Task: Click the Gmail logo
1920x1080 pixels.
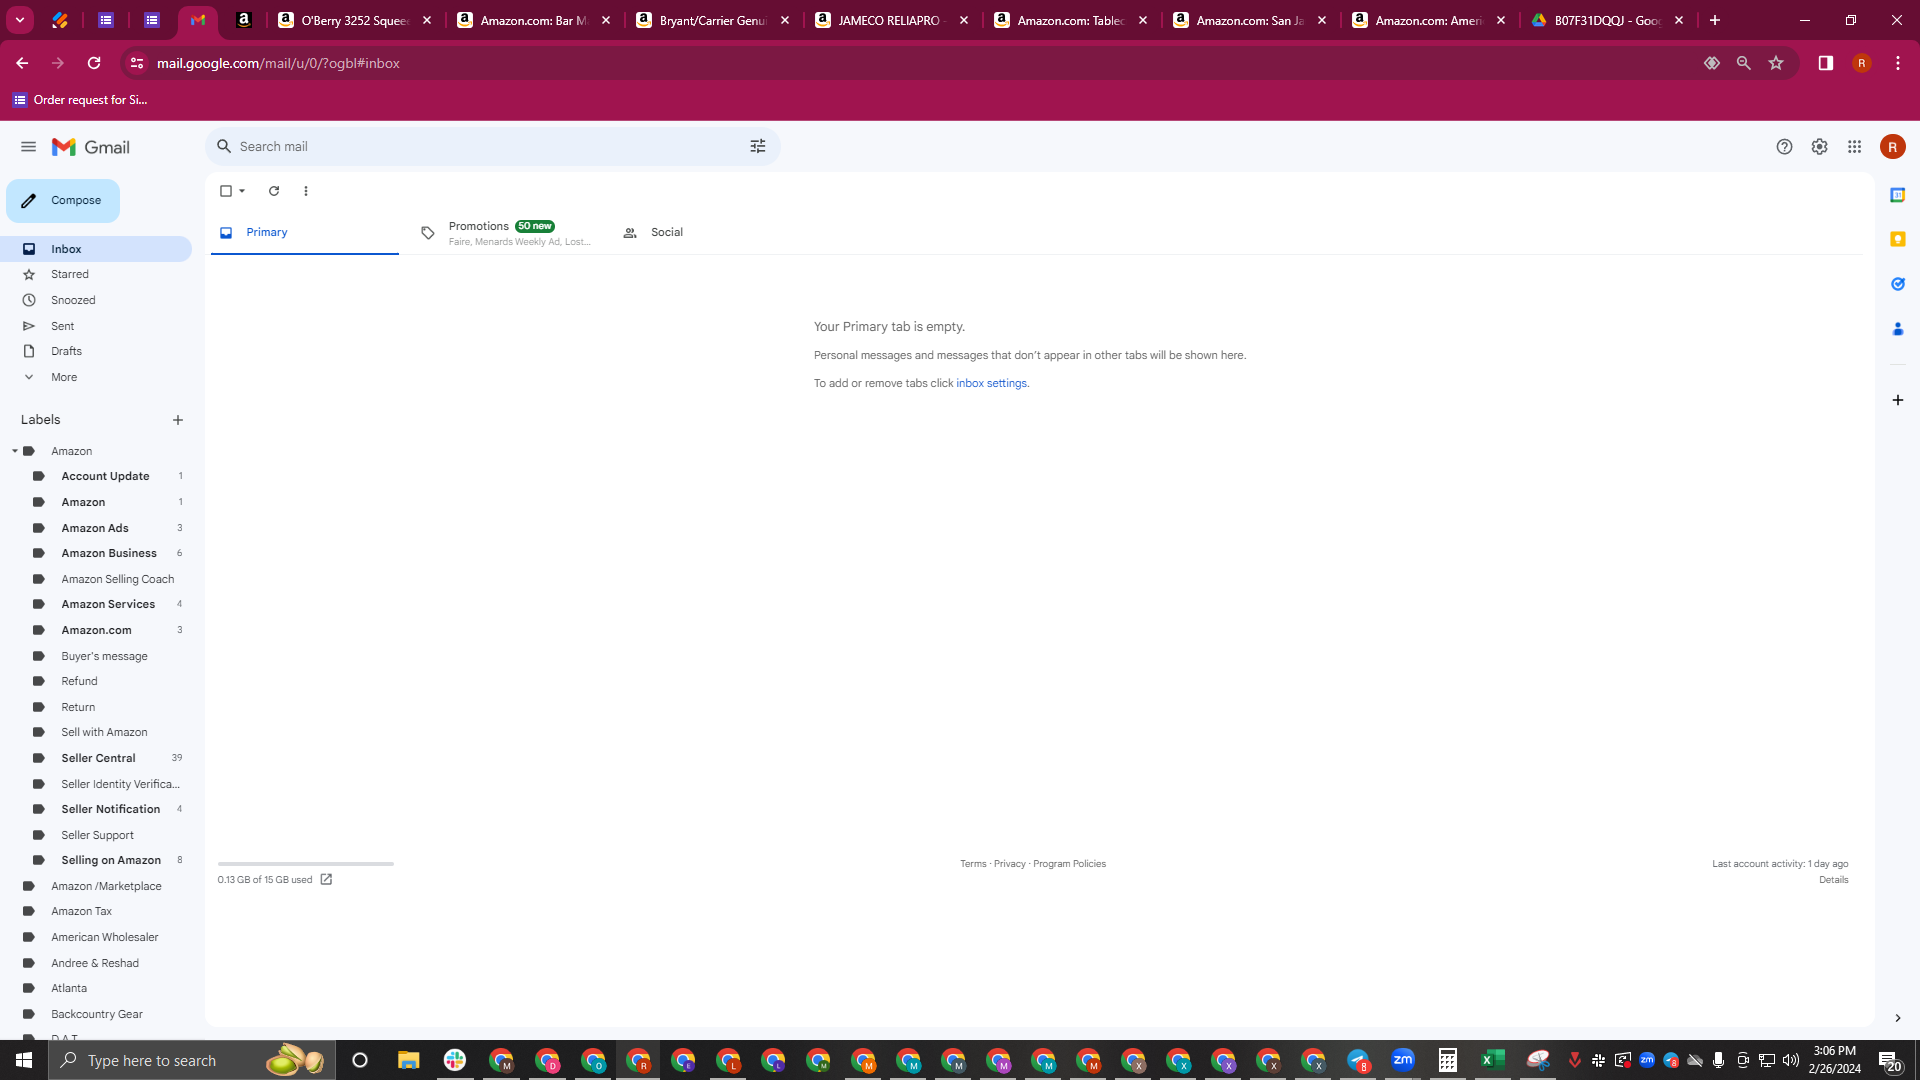Action: [x=91, y=147]
